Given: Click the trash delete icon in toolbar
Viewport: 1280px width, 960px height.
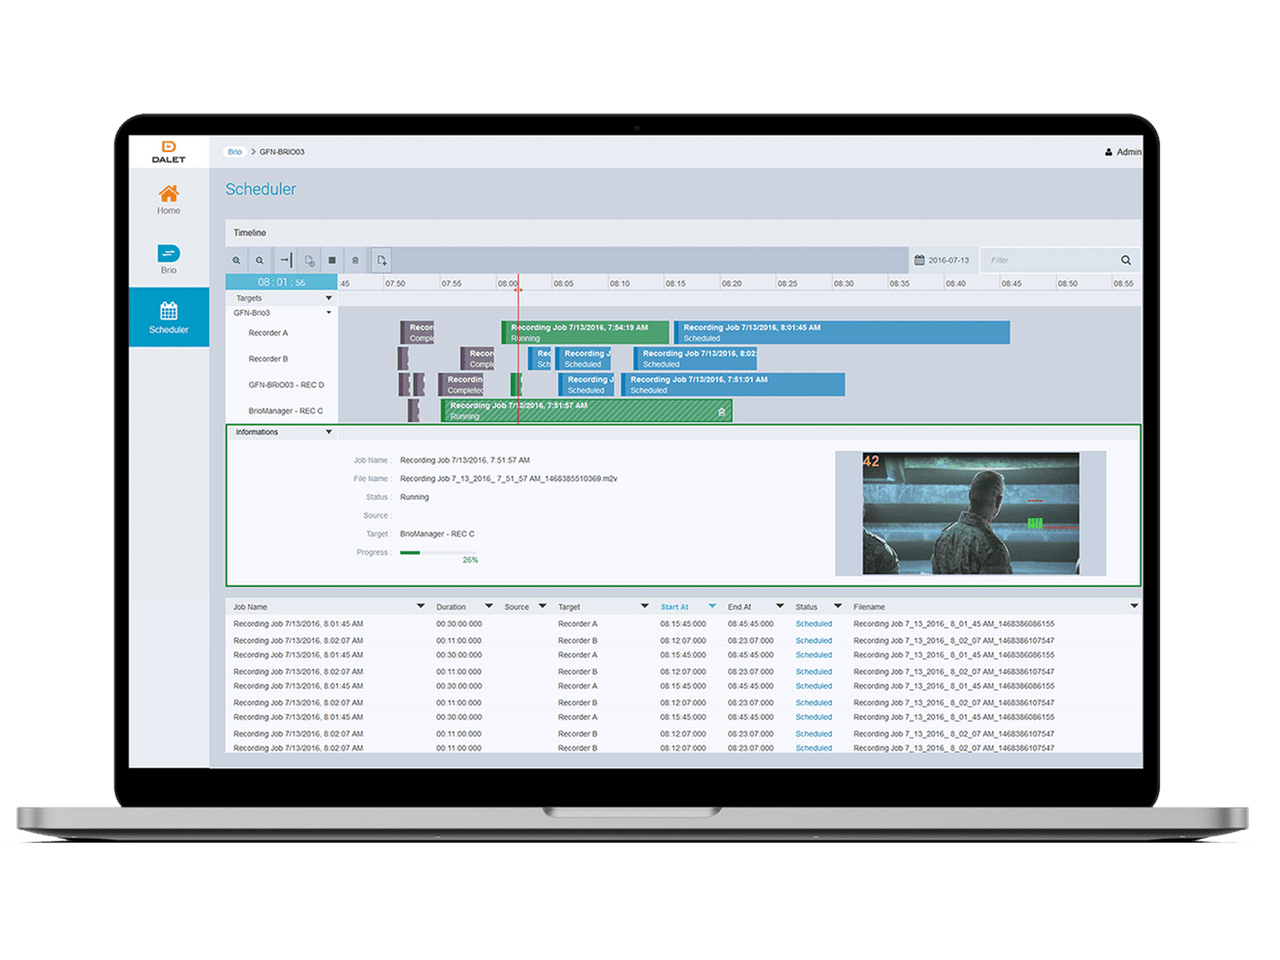Looking at the screenshot, I should click(x=355, y=260).
